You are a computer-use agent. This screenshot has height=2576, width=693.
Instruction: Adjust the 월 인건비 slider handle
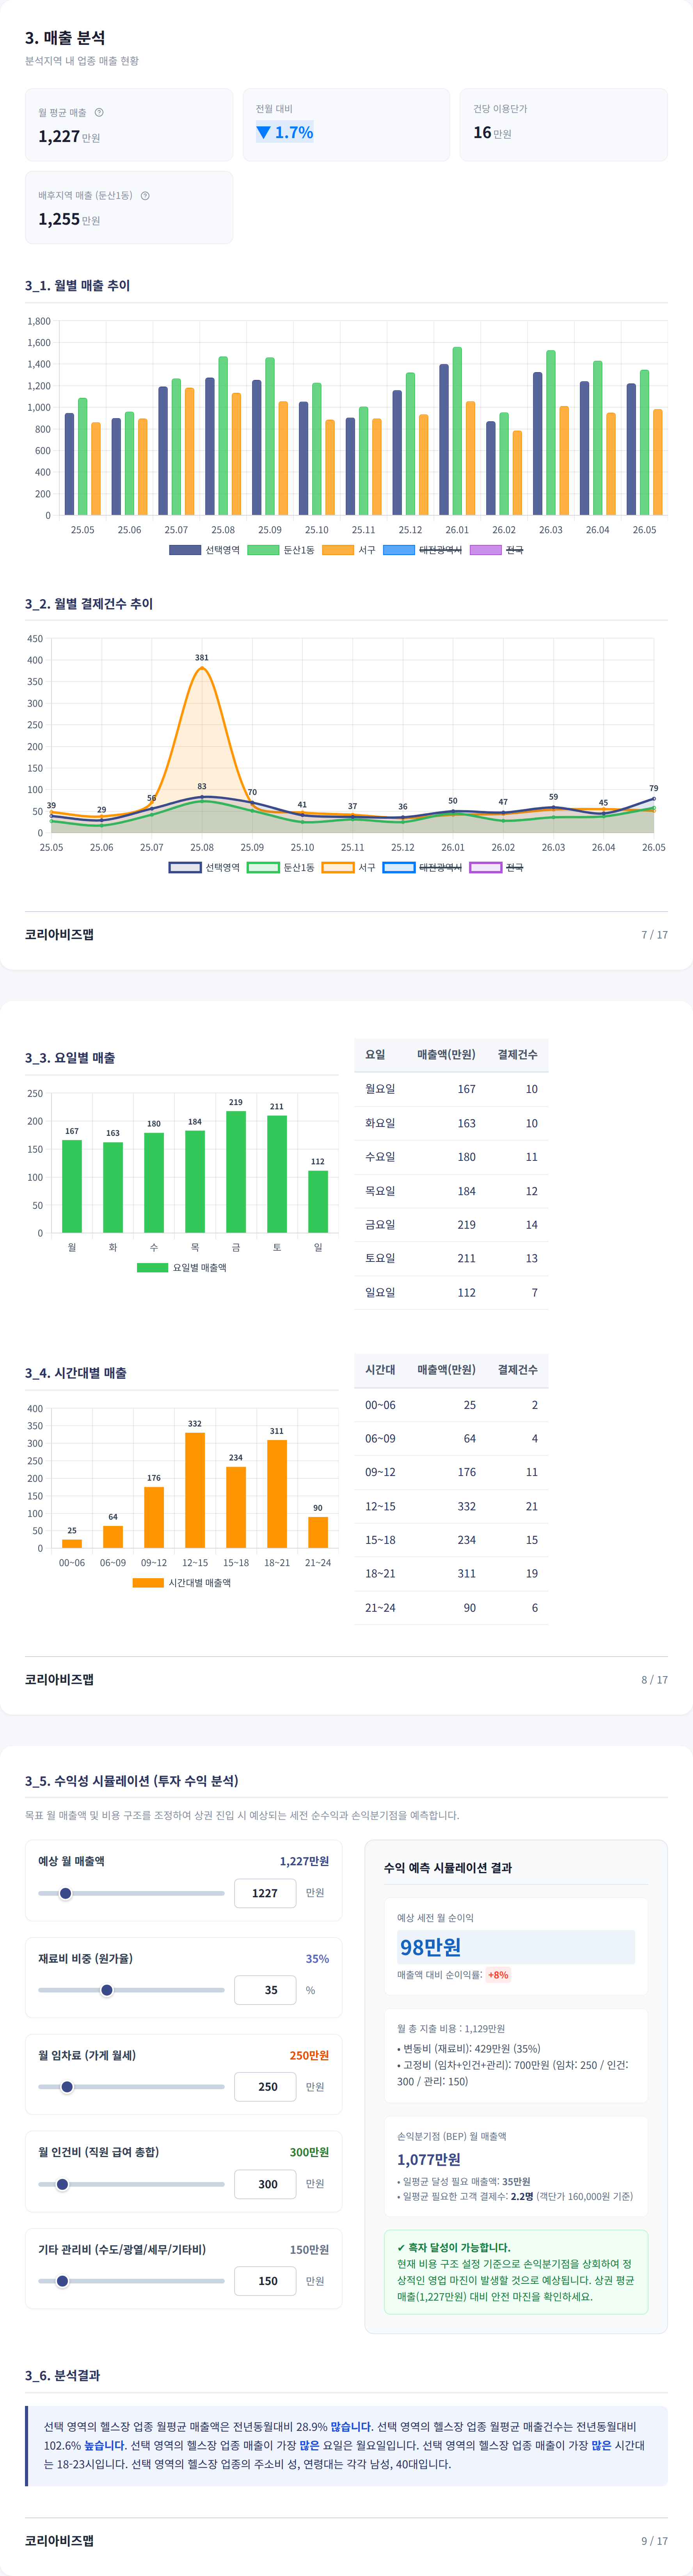pos(62,2184)
